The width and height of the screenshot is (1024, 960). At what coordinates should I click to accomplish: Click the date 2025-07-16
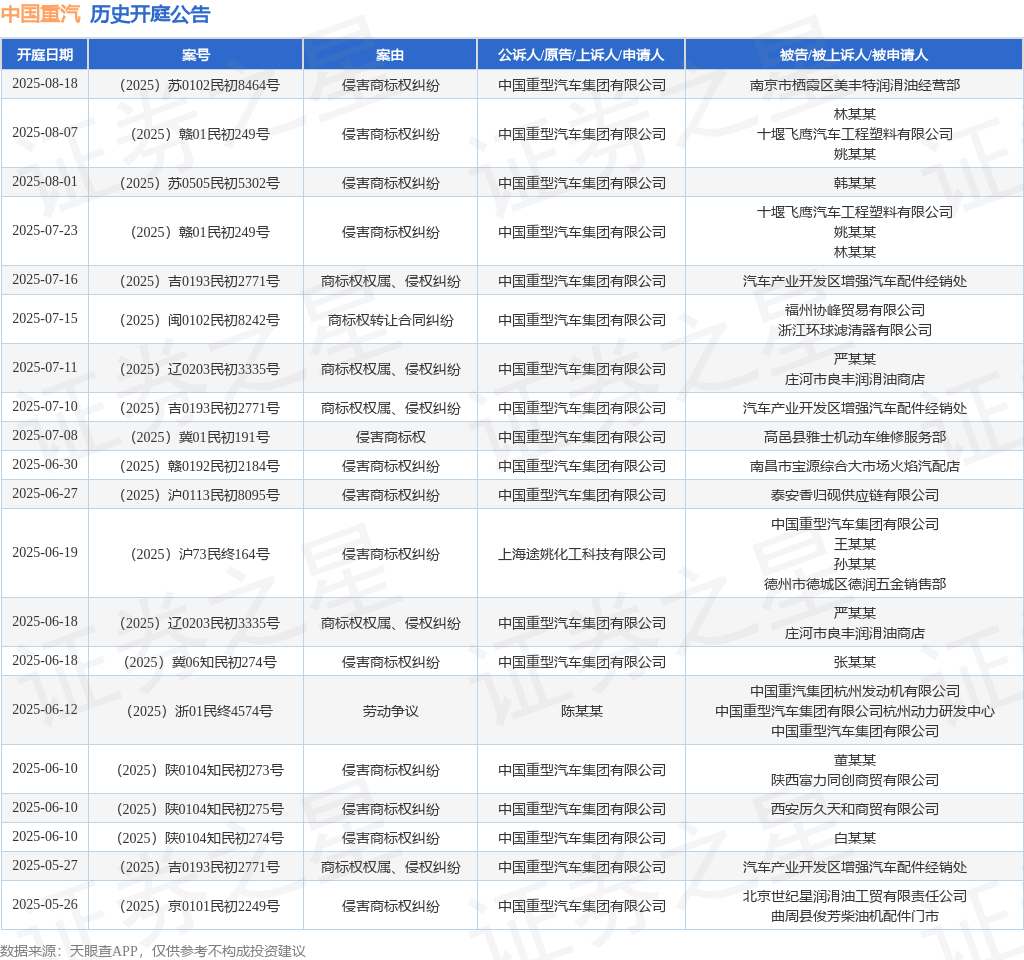point(44,280)
